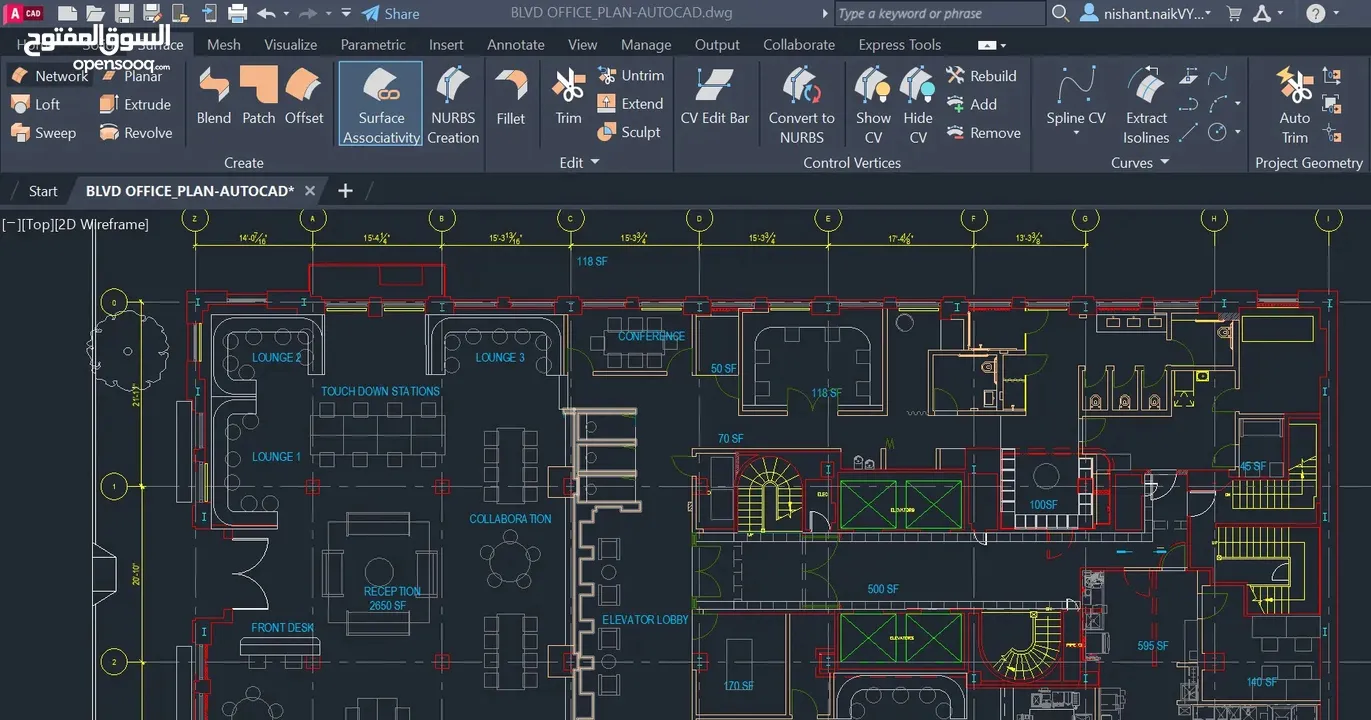The height and width of the screenshot is (720, 1371).
Task: Click the Sculpt tool
Action: 629,132
